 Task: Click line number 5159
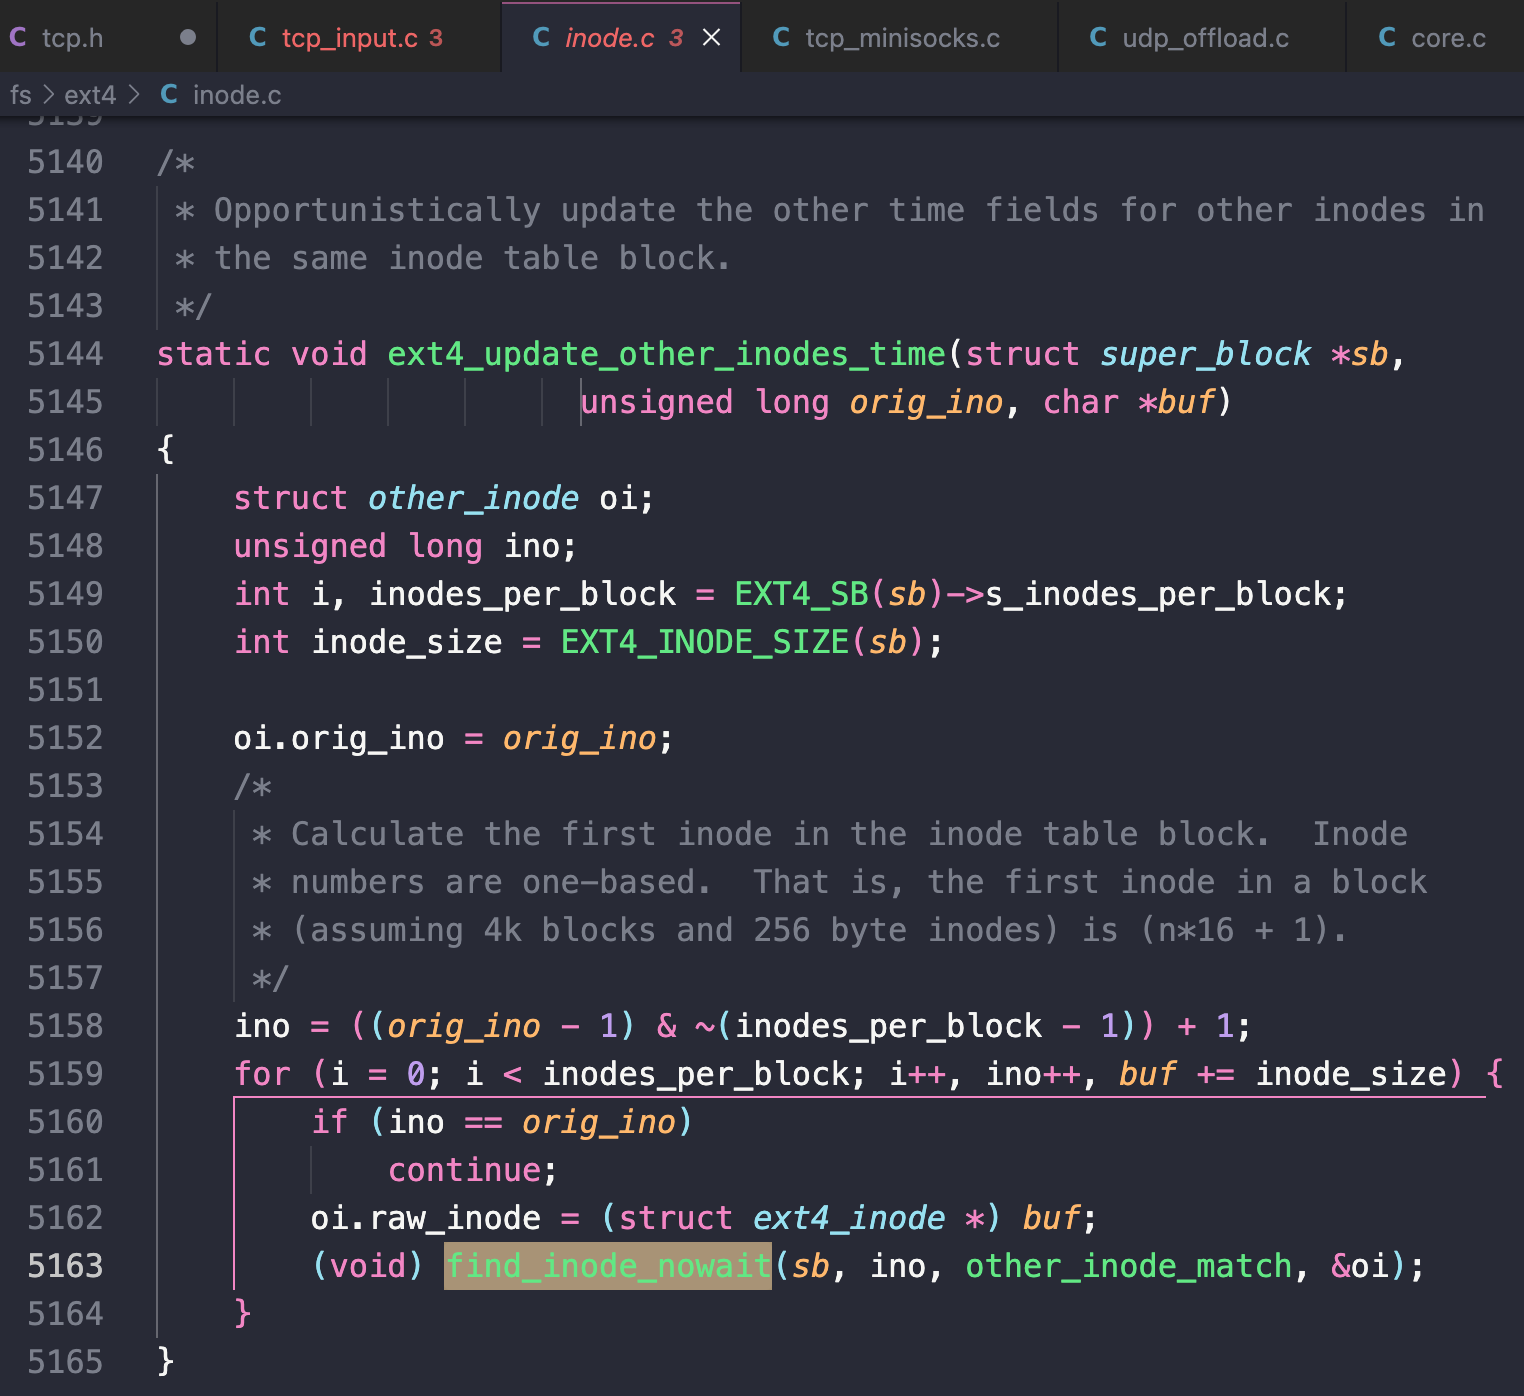(x=65, y=1074)
